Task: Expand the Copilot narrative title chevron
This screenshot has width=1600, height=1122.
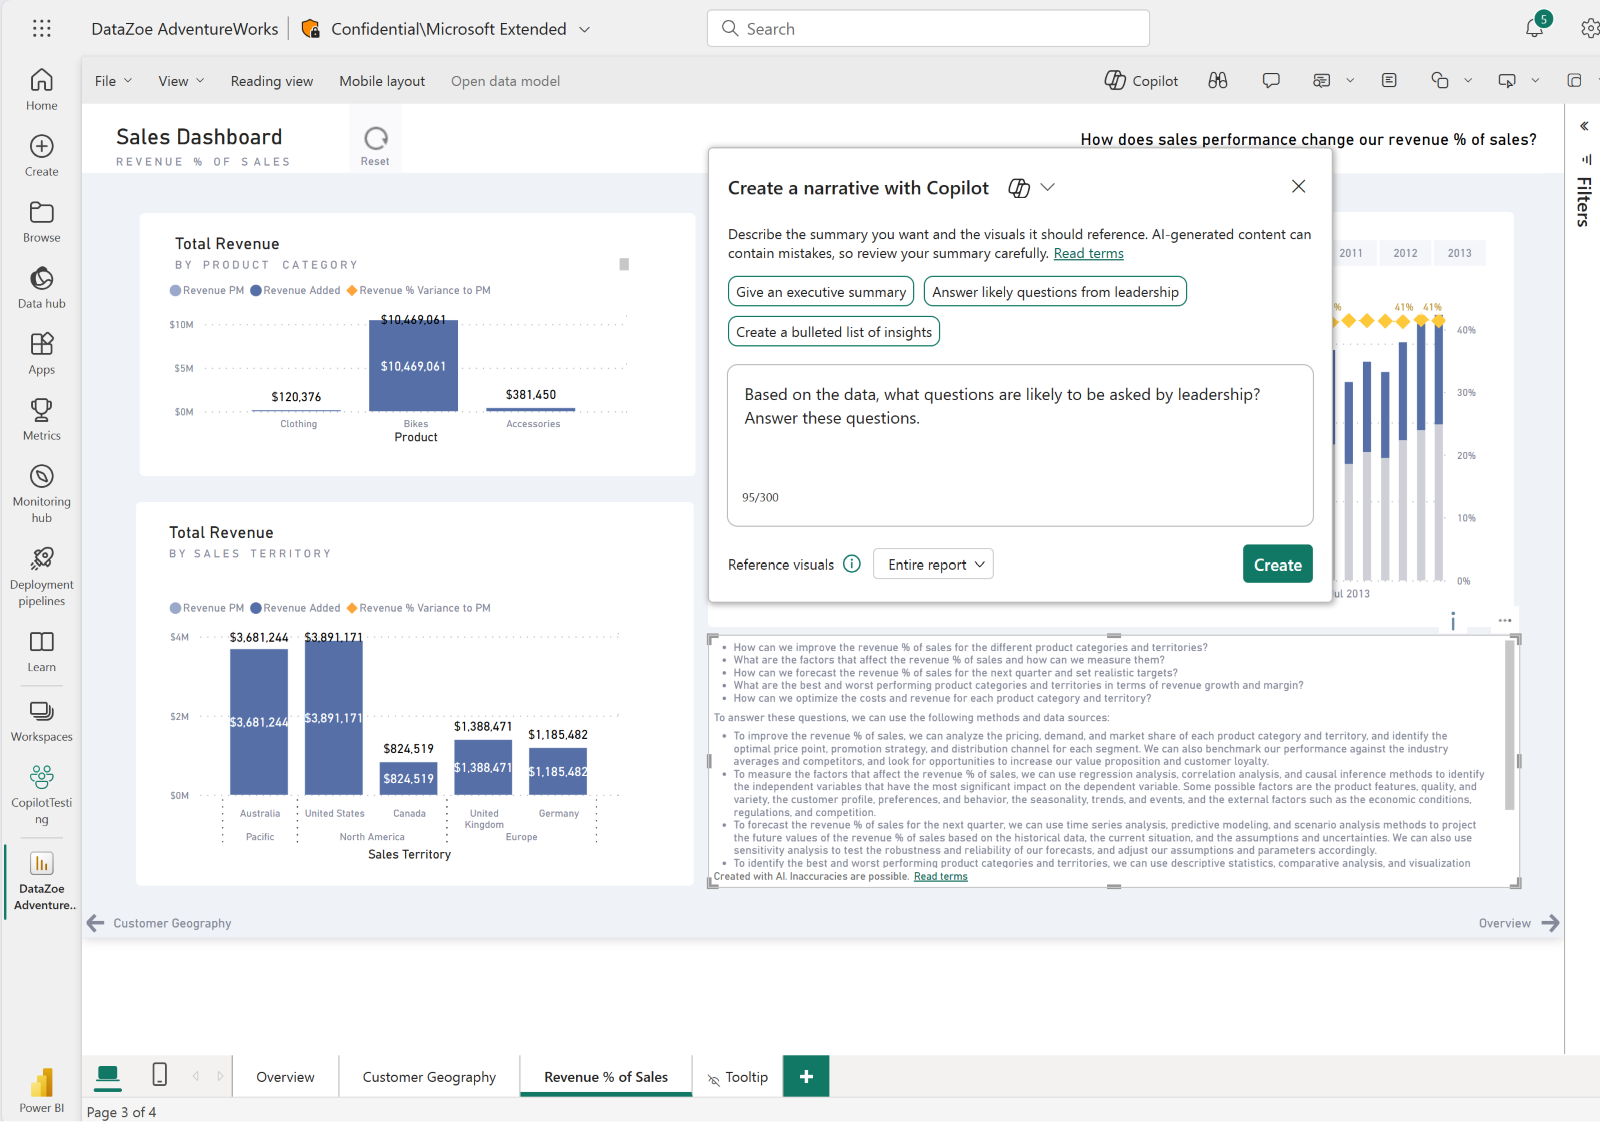Action: pos(1048,187)
